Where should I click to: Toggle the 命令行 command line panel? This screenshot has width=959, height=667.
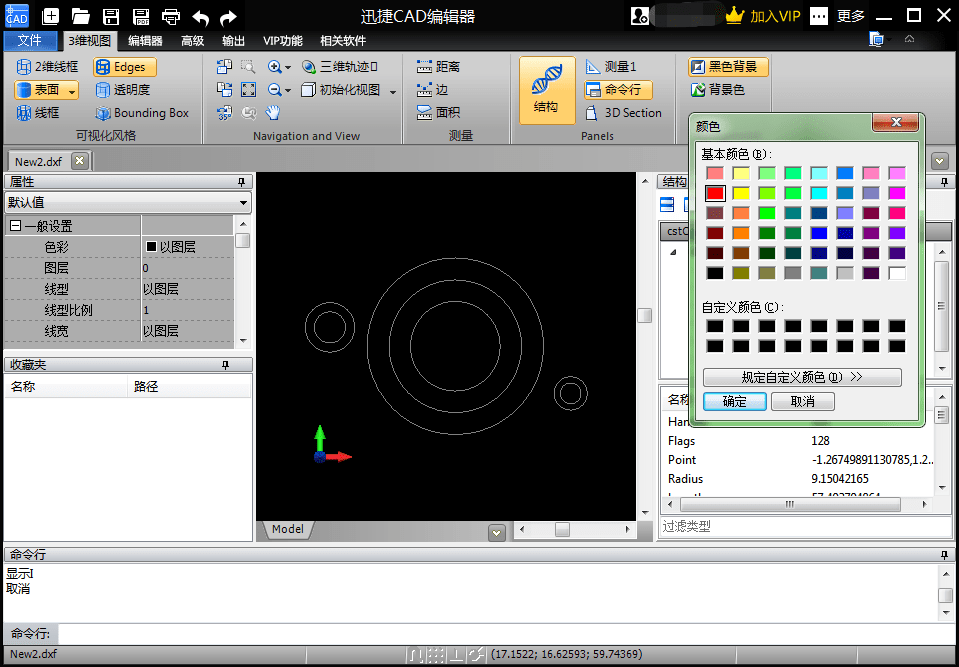618,90
